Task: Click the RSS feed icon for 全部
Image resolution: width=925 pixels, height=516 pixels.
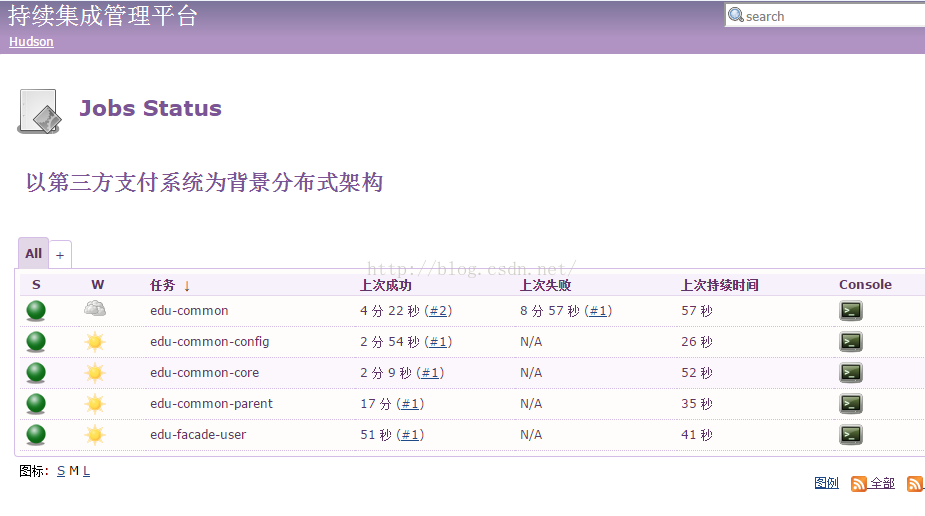Action: (858, 484)
